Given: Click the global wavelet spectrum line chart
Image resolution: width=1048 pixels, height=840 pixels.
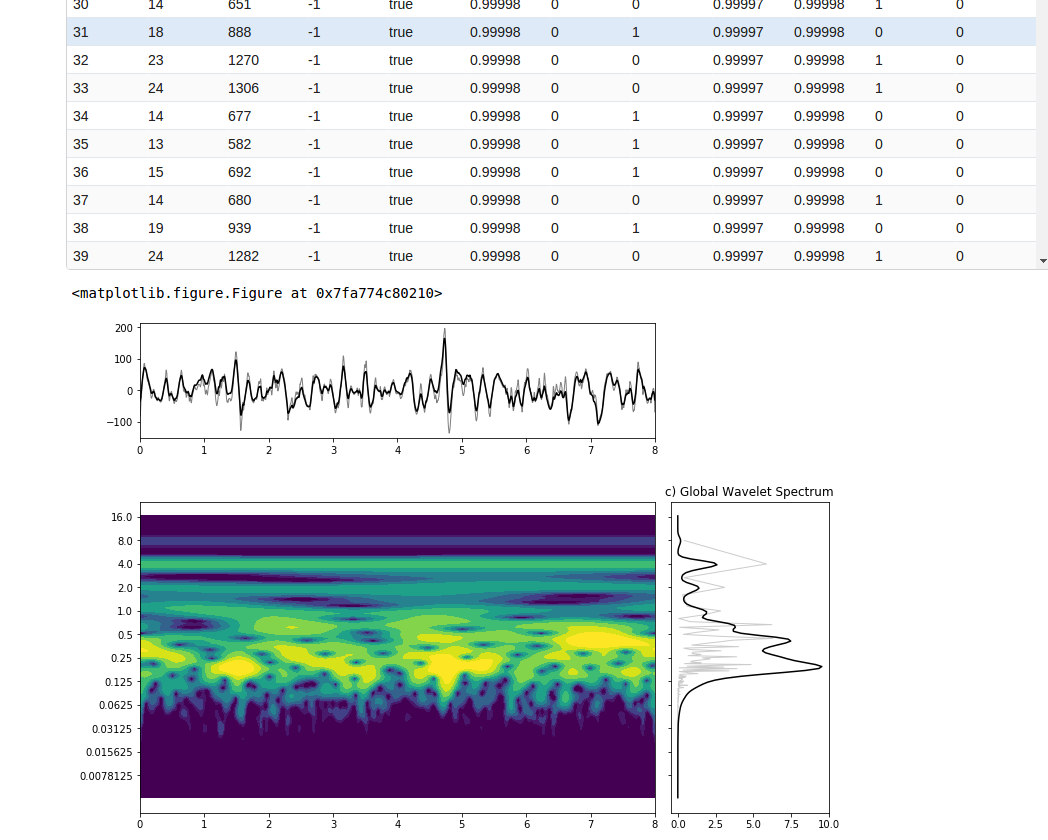Looking at the screenshot, I should tap(749, 657).
